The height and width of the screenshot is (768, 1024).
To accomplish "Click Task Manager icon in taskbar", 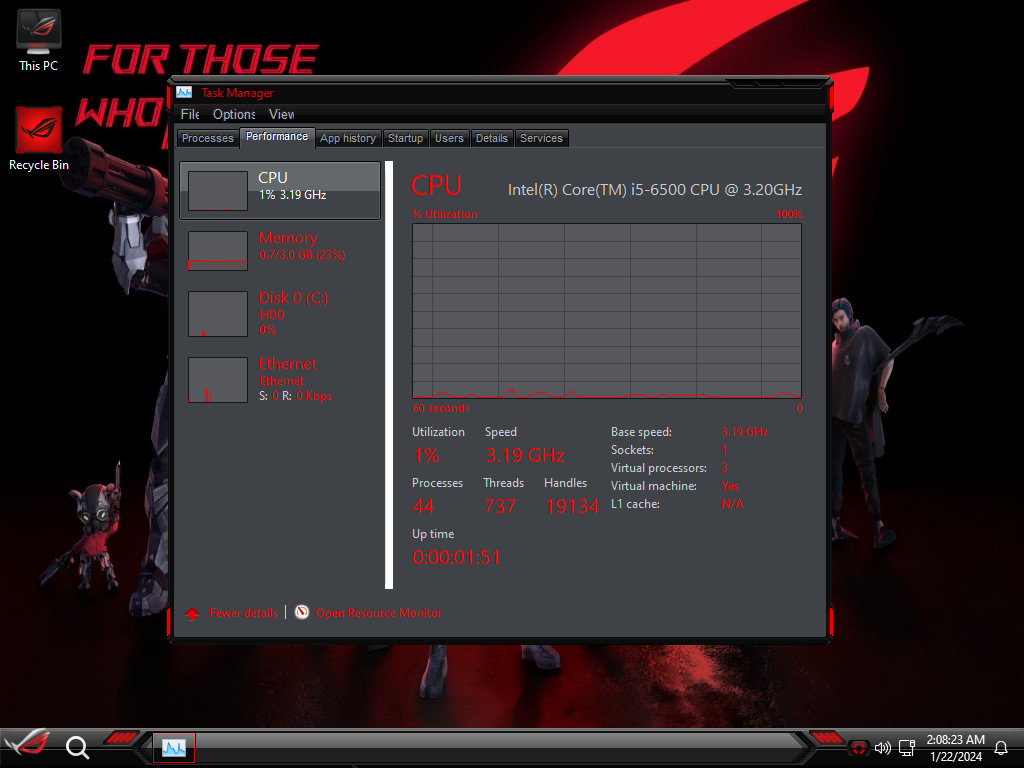I will coord(174,747).
